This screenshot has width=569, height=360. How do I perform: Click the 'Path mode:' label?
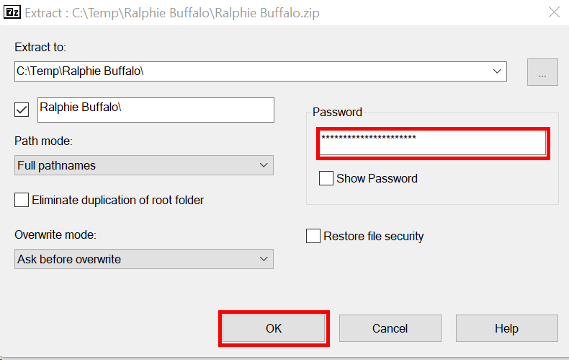44,141
